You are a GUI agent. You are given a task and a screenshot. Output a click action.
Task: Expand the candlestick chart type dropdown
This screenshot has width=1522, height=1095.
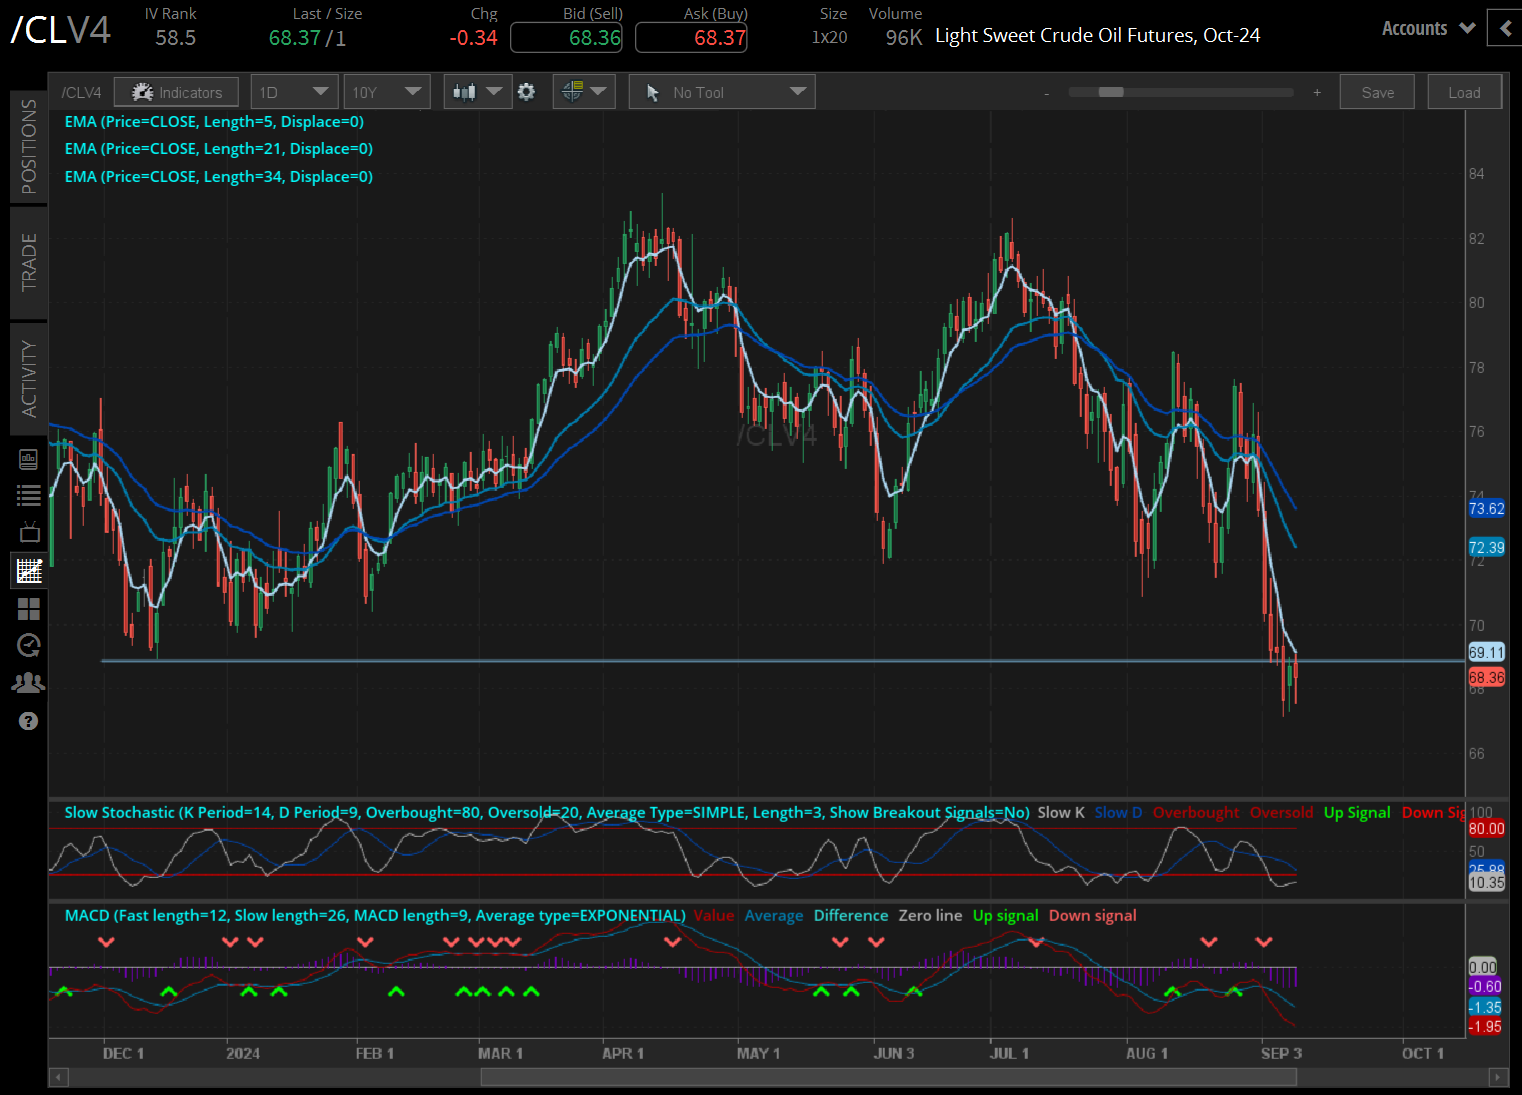coord(477,92)
